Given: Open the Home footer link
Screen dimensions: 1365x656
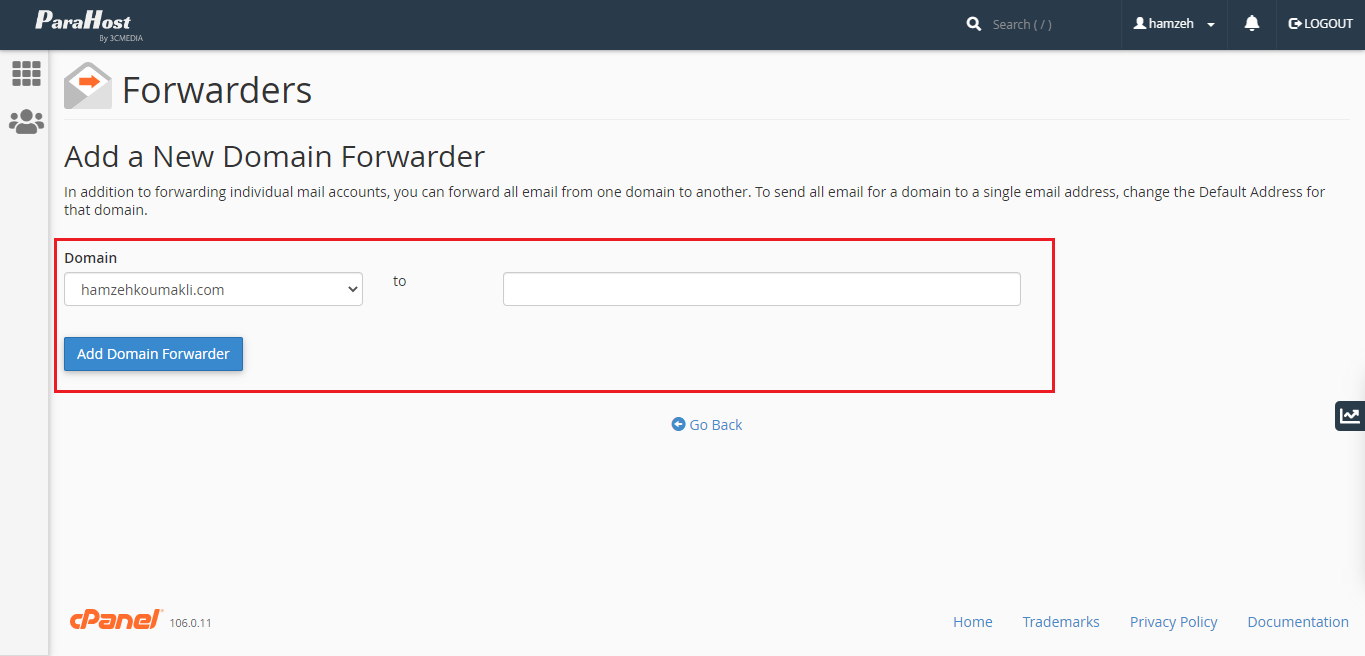Looking at the screenshot, I should point(972,622).
